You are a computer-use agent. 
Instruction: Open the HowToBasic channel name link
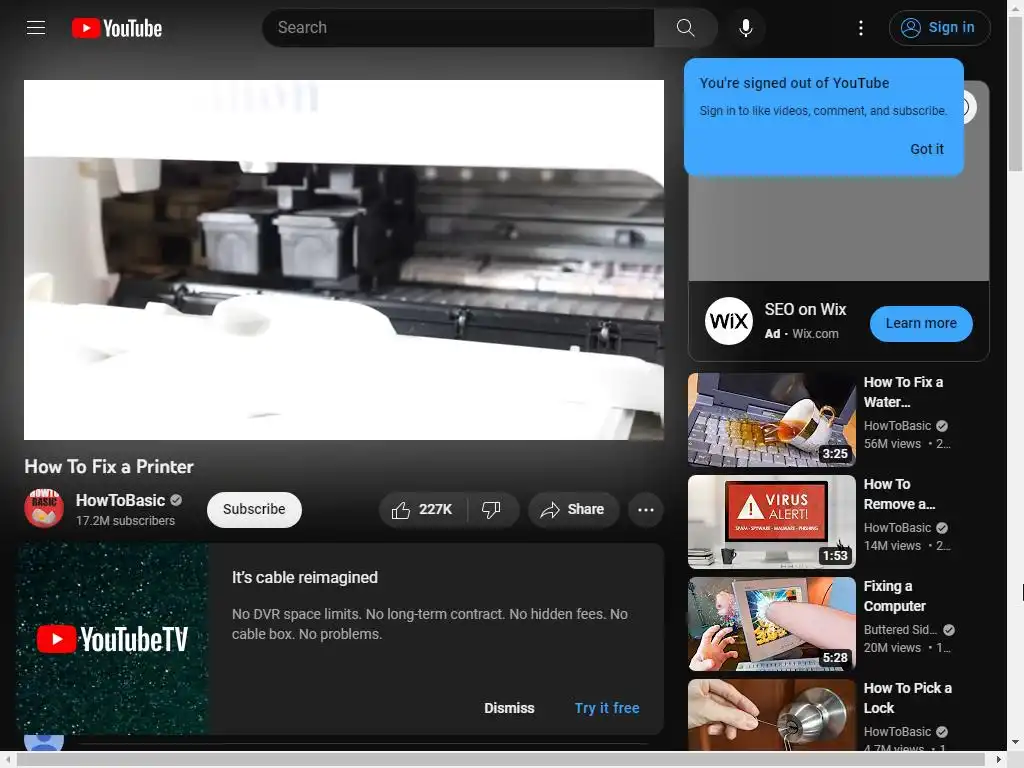[x=120, y=500]
